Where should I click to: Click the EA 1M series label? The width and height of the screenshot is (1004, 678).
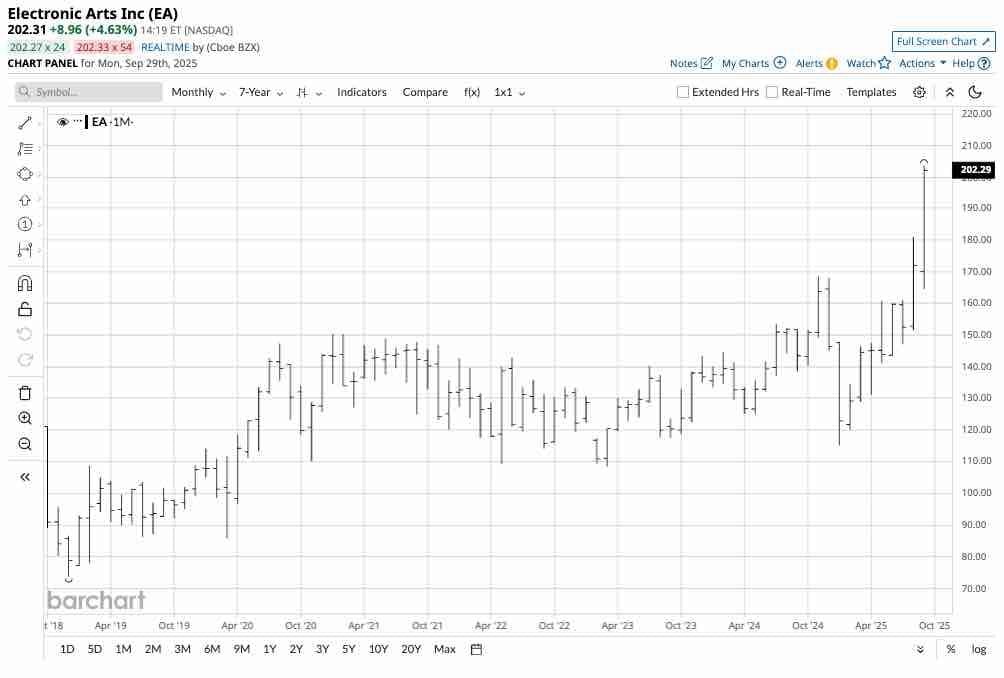(112, 122)
